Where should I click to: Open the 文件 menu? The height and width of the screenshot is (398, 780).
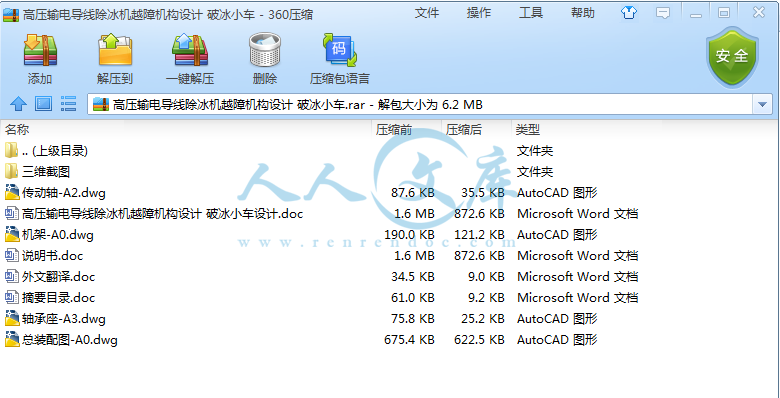pyautogui.click(x=427, y=13)
